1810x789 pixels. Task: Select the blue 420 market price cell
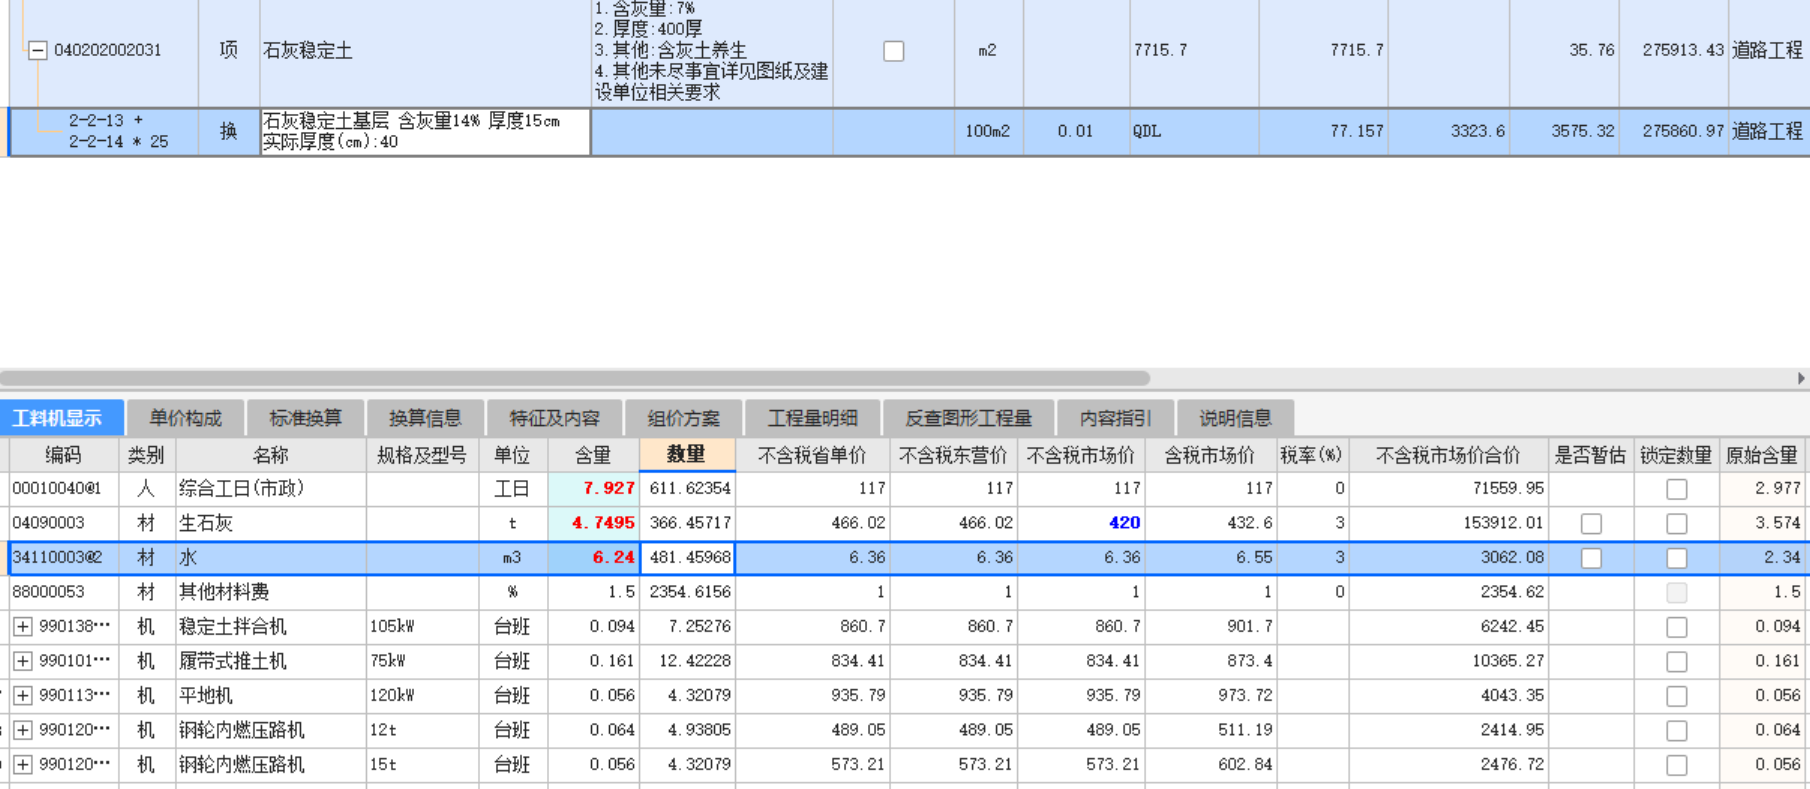pos(1081,523)
